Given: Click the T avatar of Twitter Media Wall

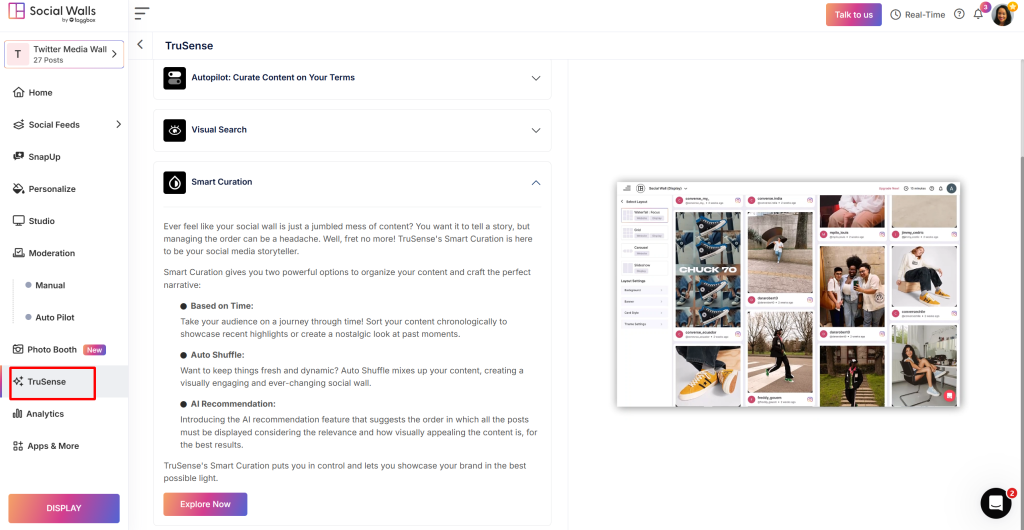Looking at the screenshot, I should click(x=18, y=54).
